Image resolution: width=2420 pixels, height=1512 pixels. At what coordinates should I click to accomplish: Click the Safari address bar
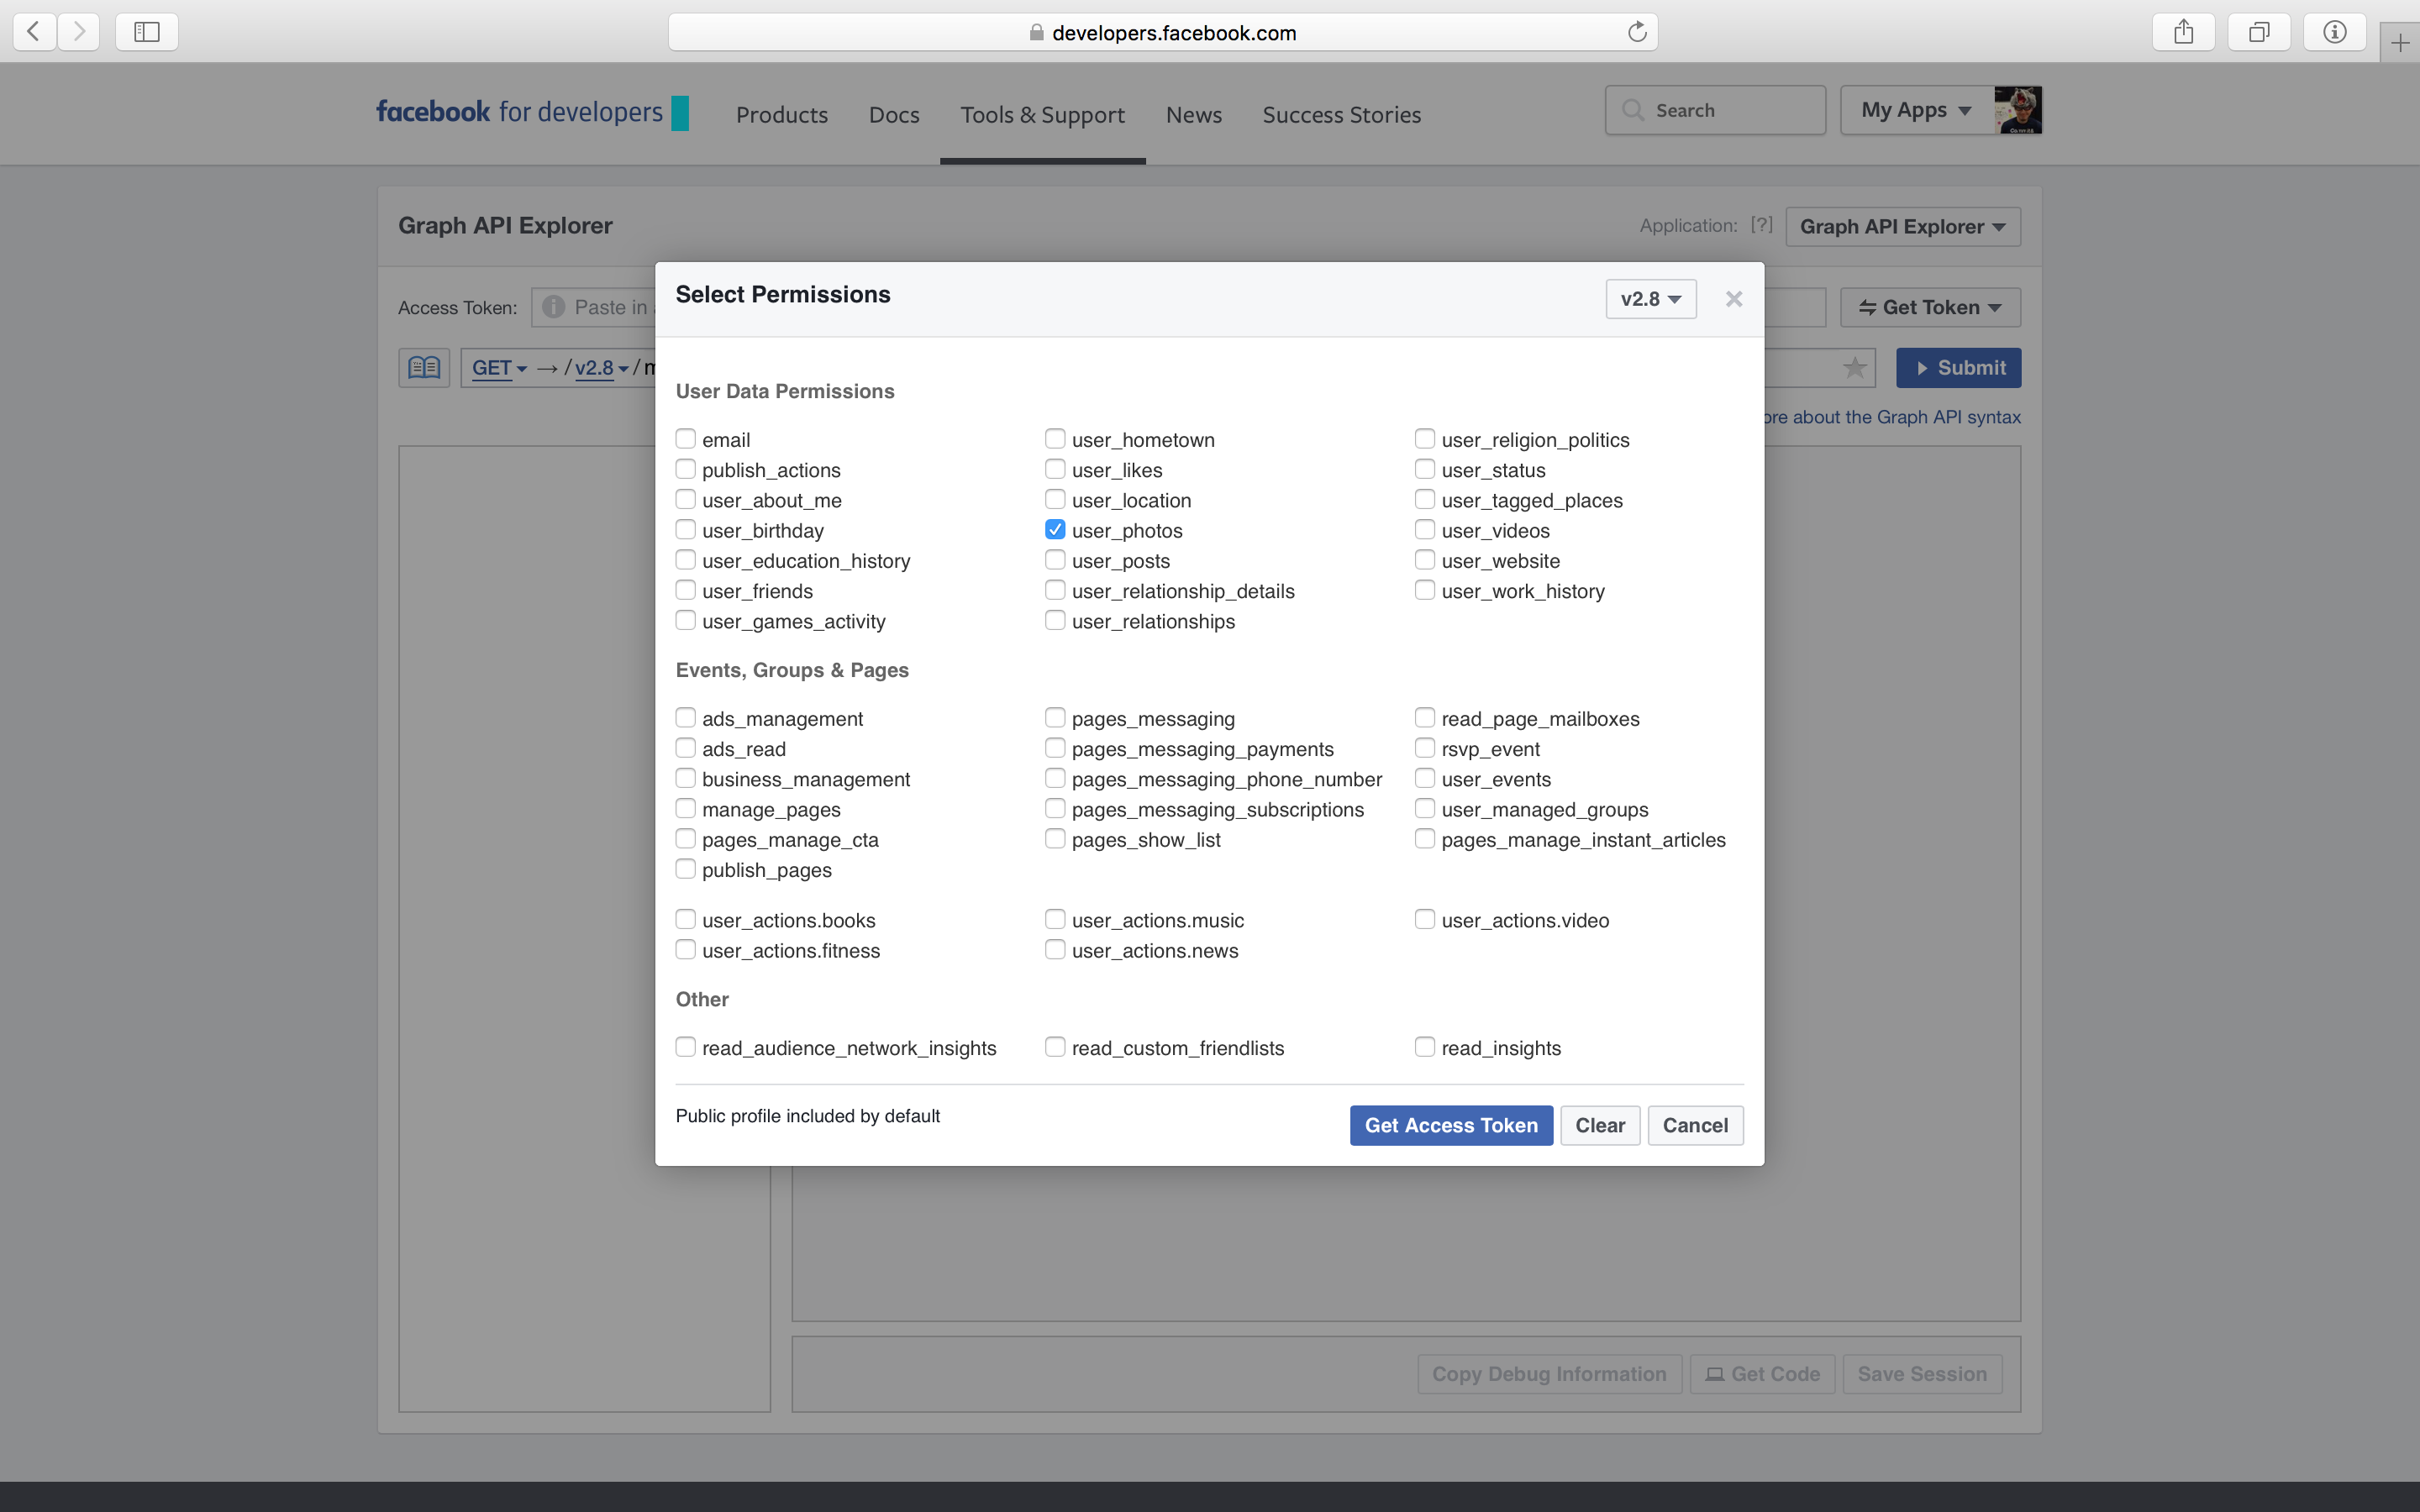(x=1163, y=32)
